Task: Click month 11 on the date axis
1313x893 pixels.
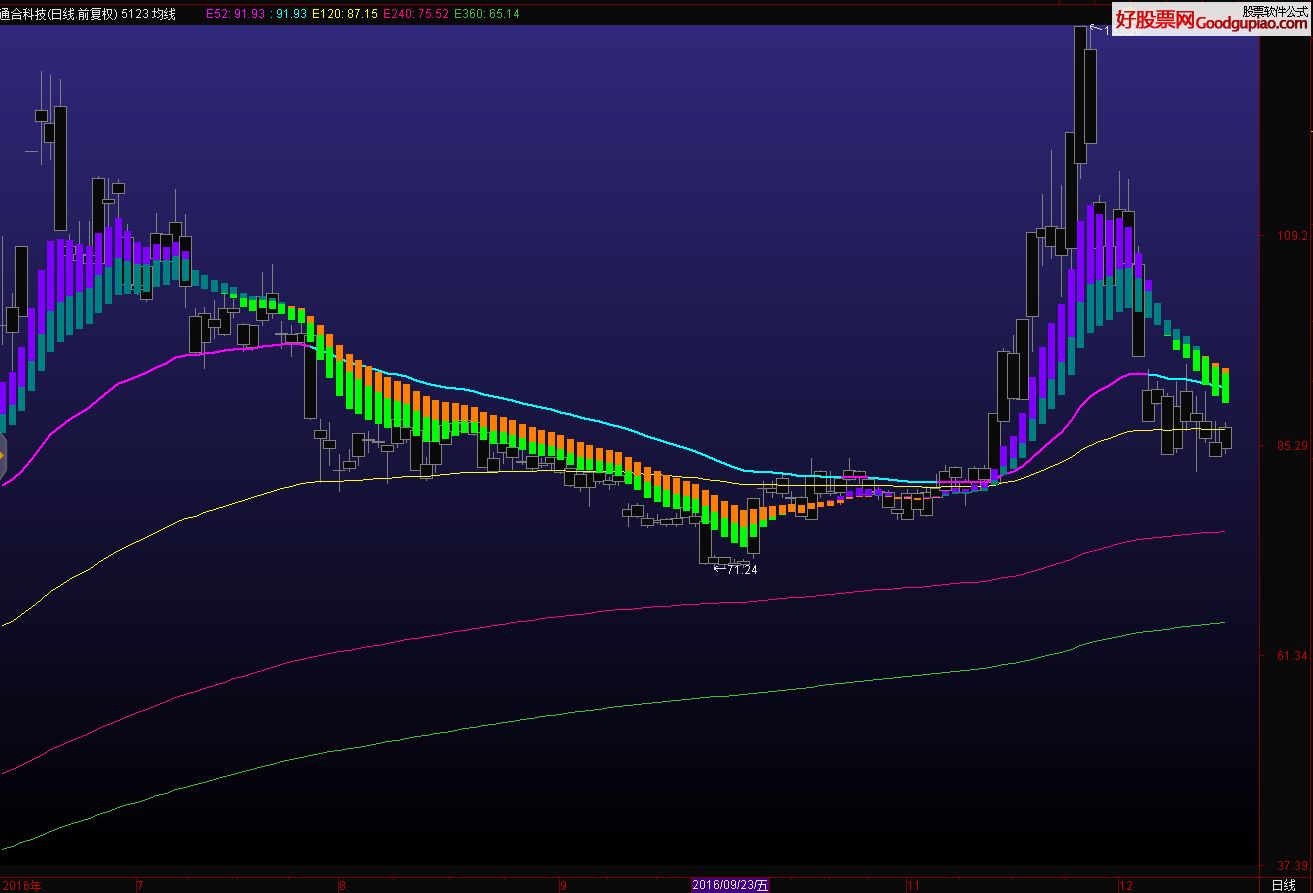Action: point(913,885)
